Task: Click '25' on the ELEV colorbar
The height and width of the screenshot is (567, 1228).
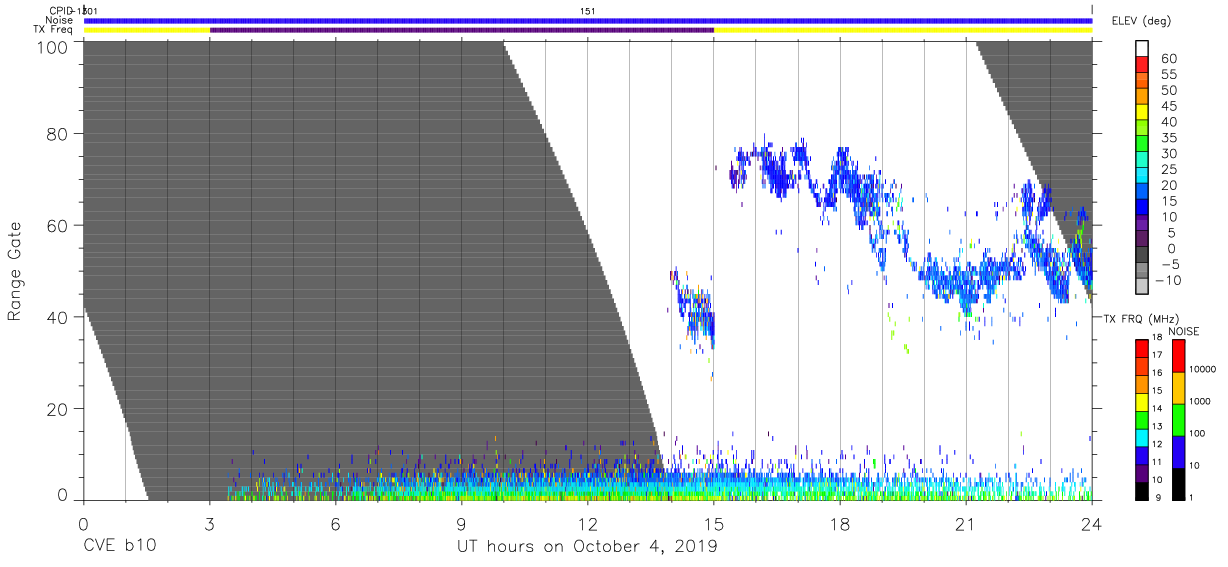Action: click(x=1168, y=170)
